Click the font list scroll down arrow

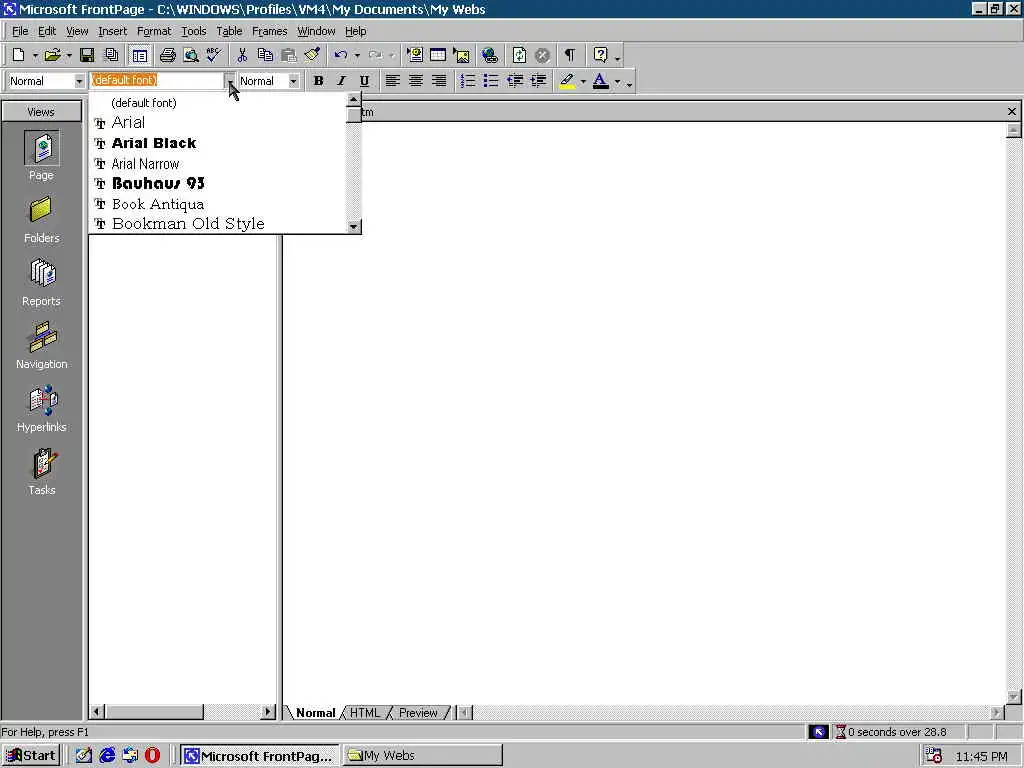pos(353,226)
